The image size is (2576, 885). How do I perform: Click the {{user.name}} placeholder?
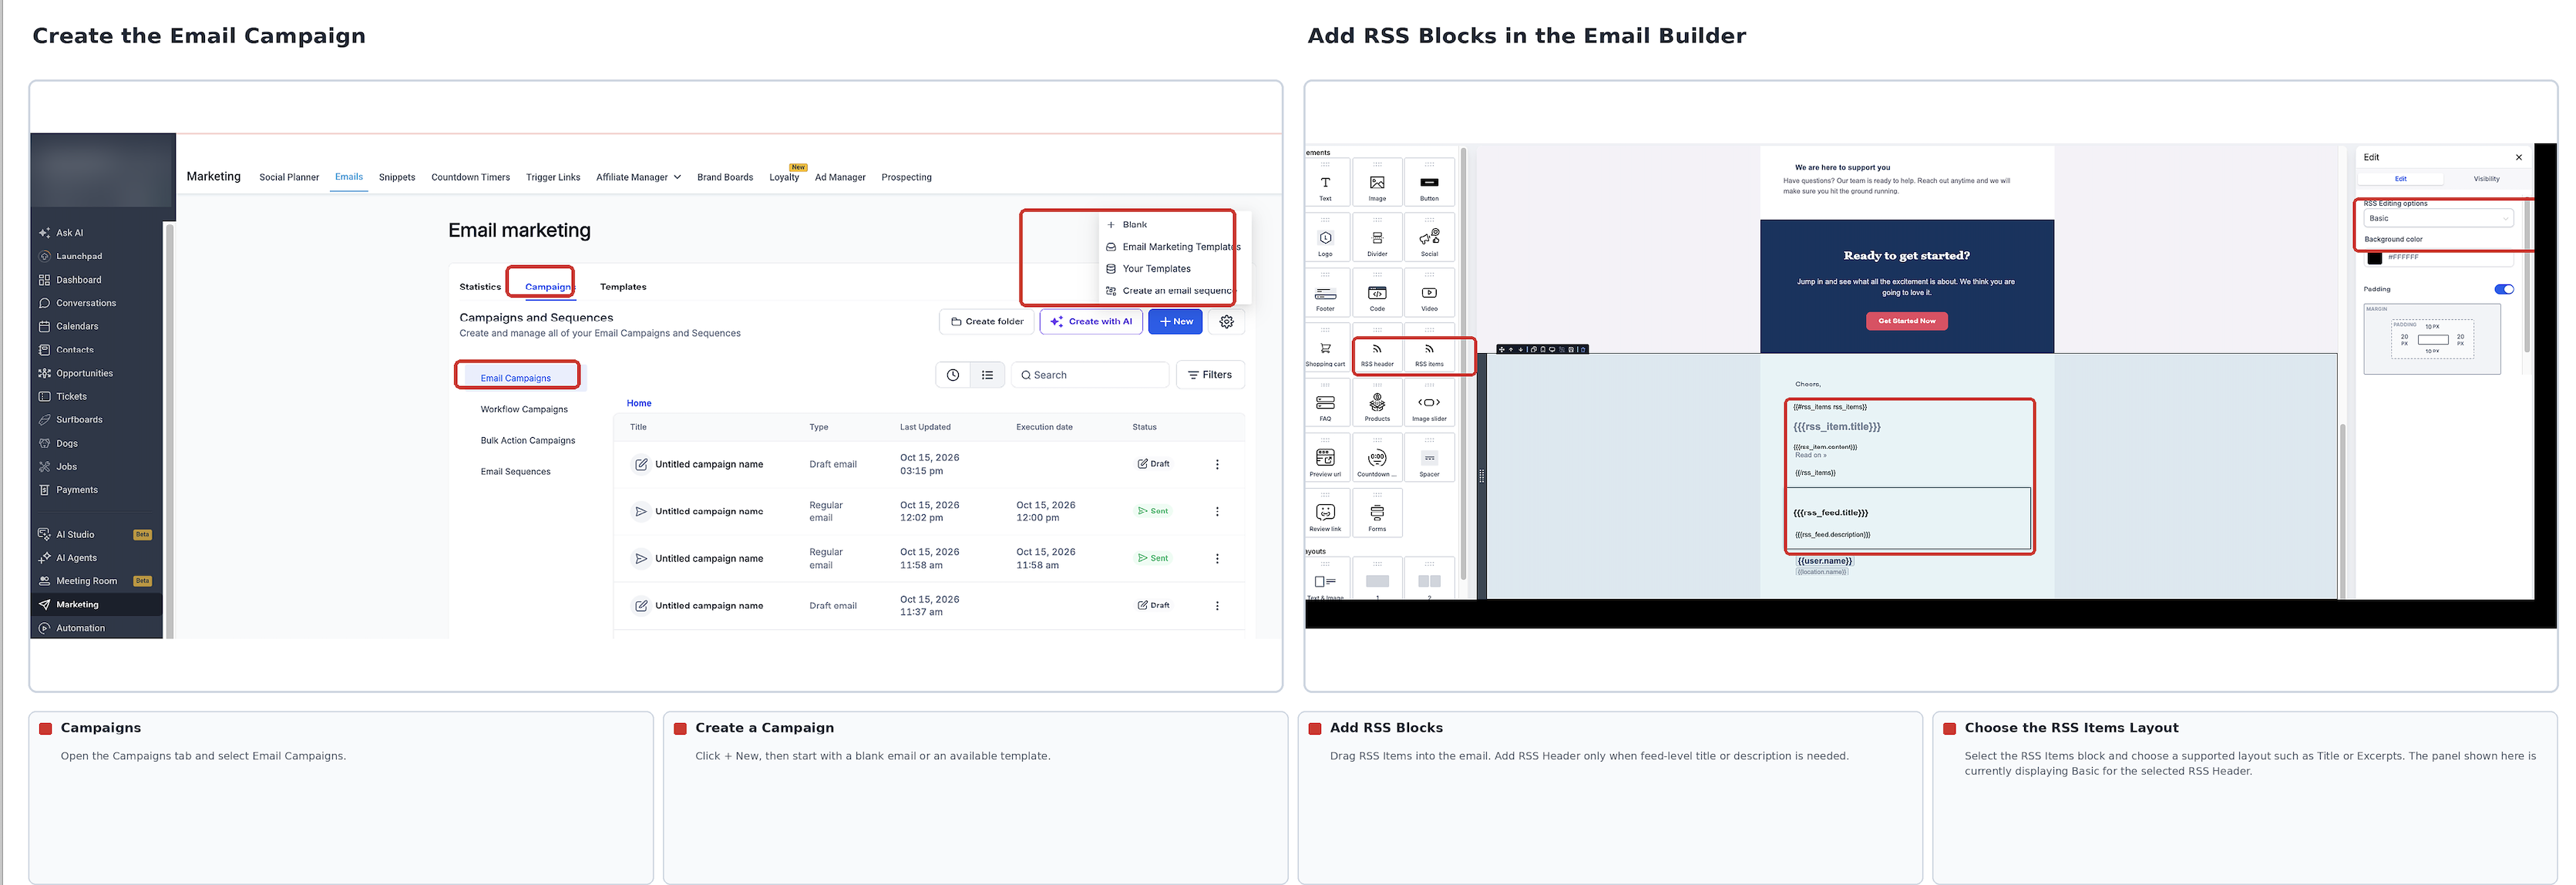pos(1825,561)
